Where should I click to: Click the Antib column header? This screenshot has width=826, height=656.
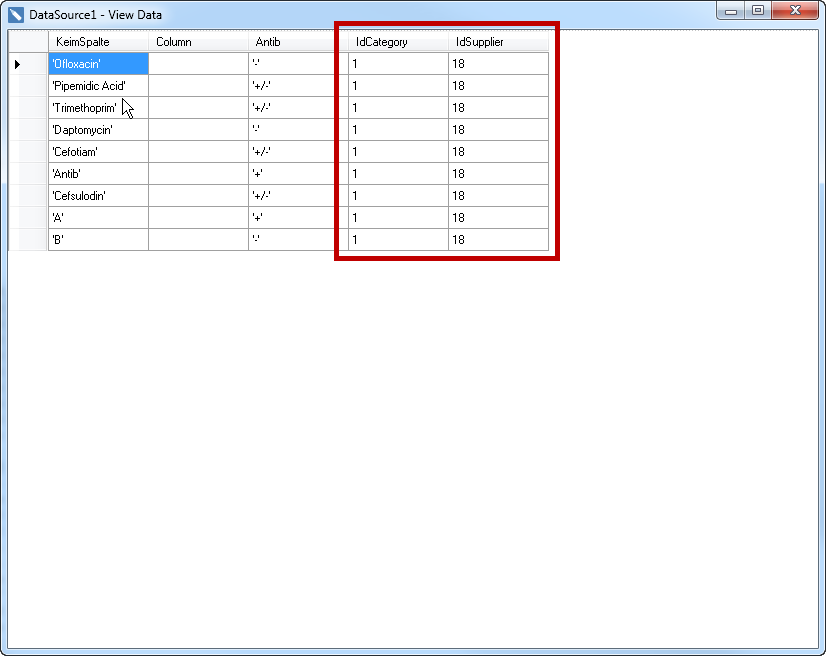coord(299,42)
